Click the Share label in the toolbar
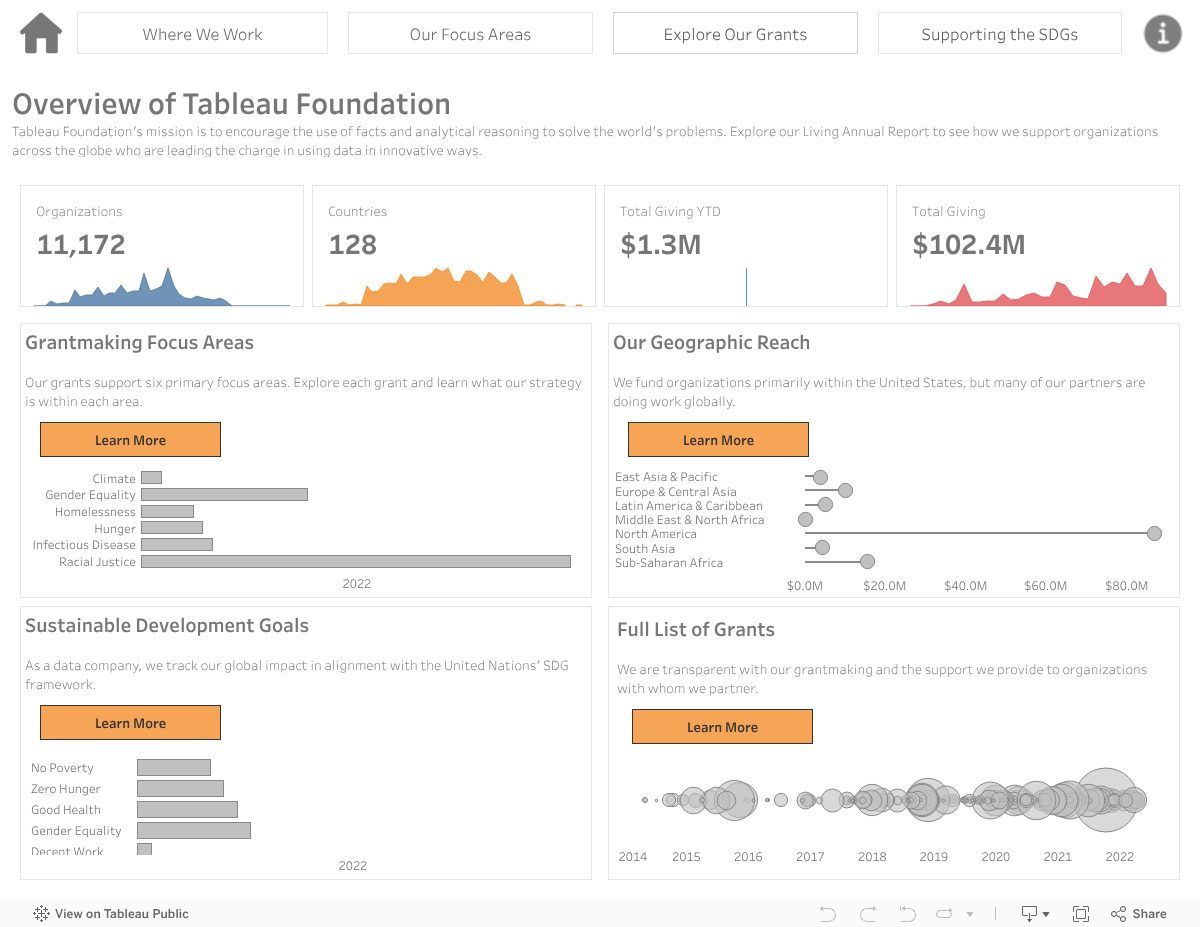 (x=1149, y=913)
